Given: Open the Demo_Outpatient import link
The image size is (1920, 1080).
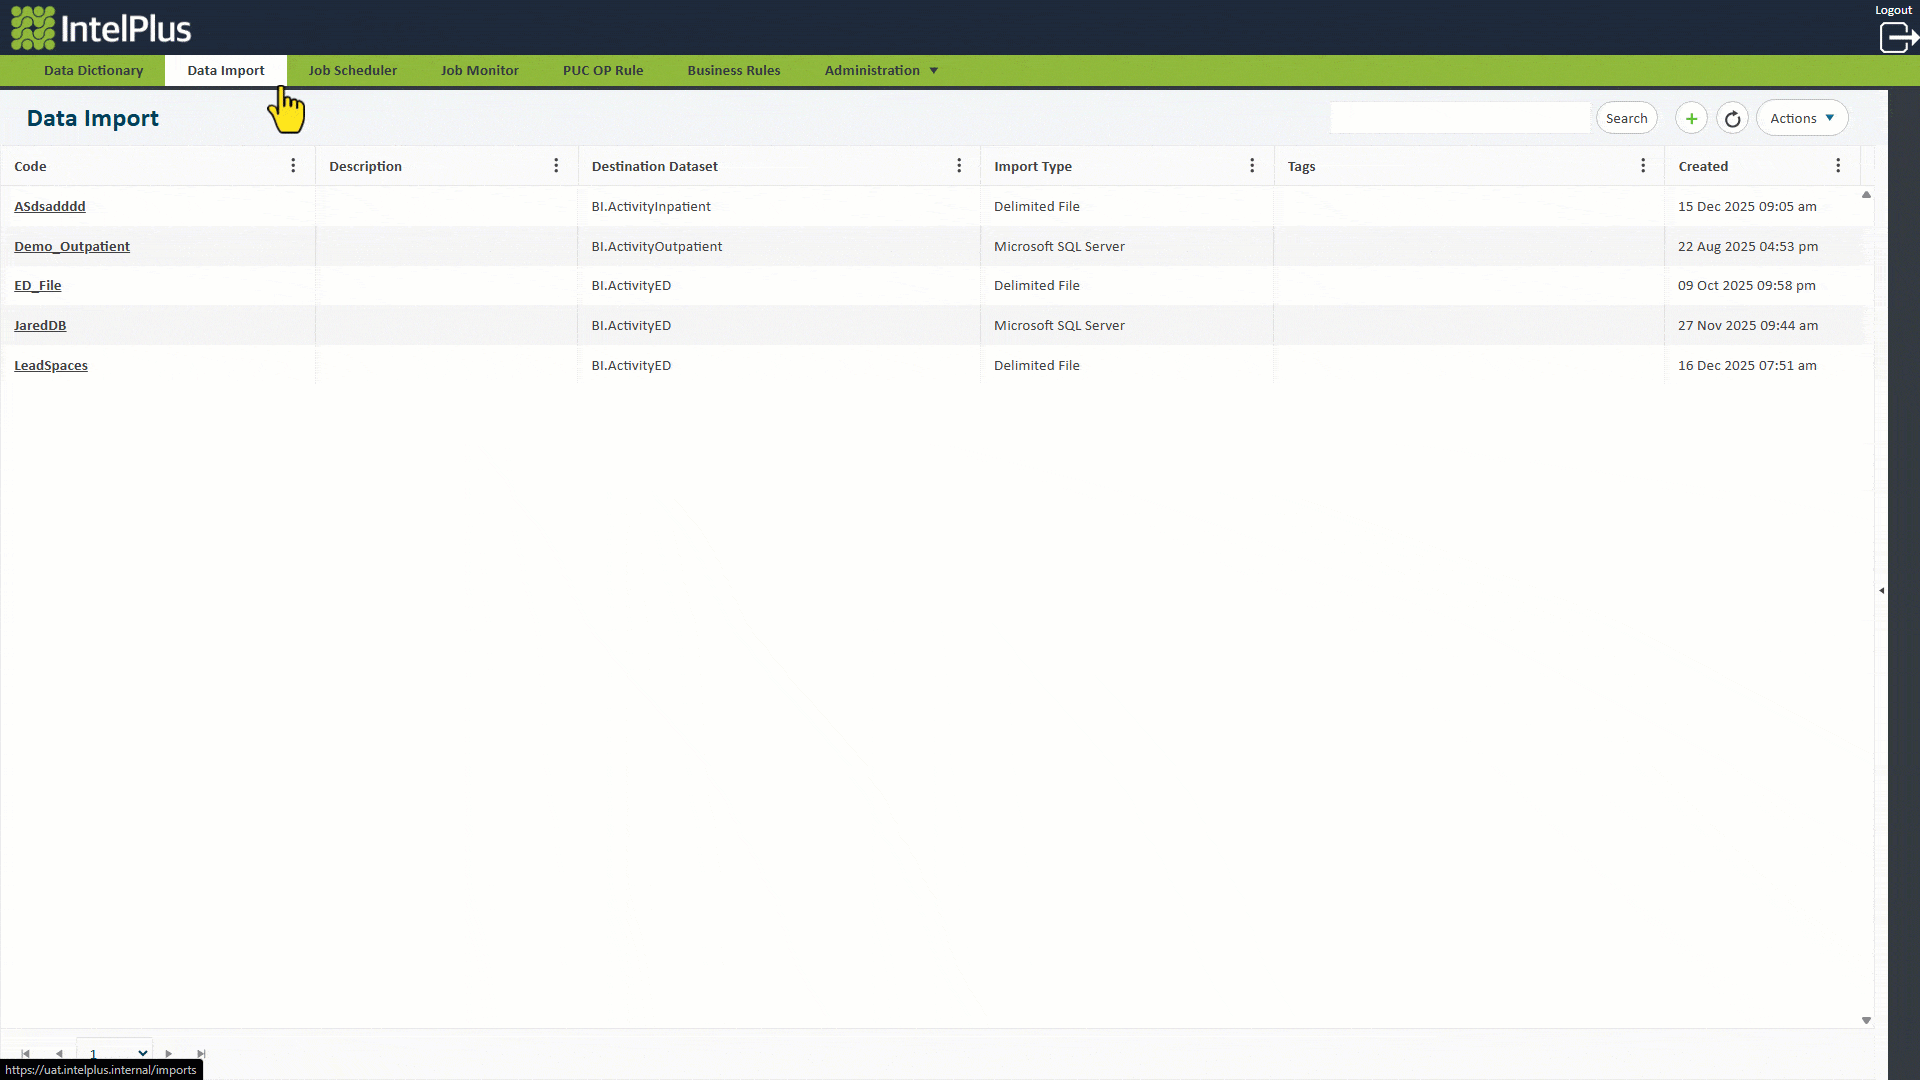Looking at the screenshot, I should [x=72, y=246].
